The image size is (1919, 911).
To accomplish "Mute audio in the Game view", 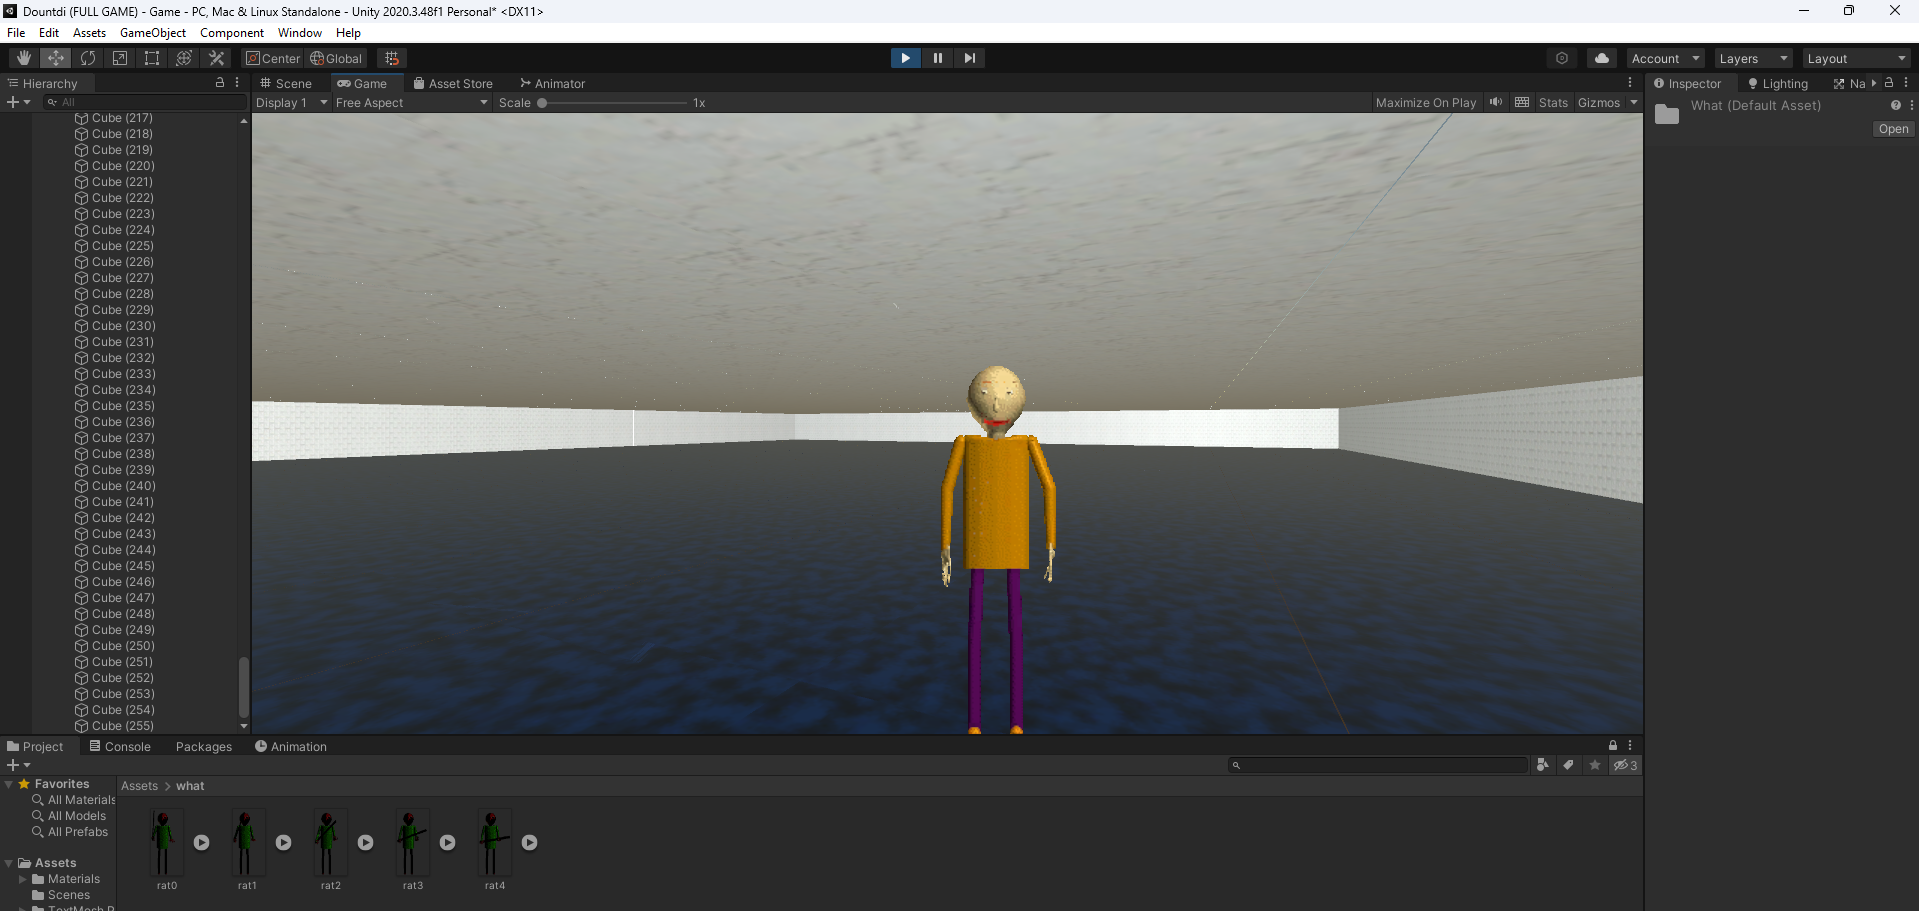I will coord(1496,102).
